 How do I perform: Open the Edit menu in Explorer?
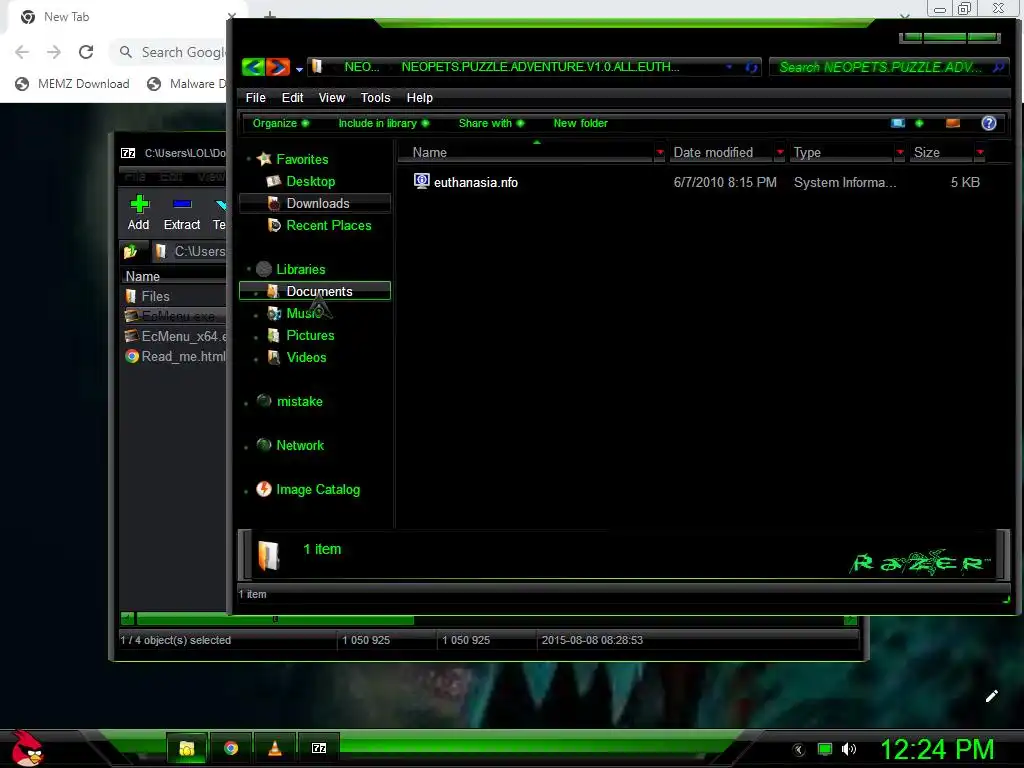[292, 97]
